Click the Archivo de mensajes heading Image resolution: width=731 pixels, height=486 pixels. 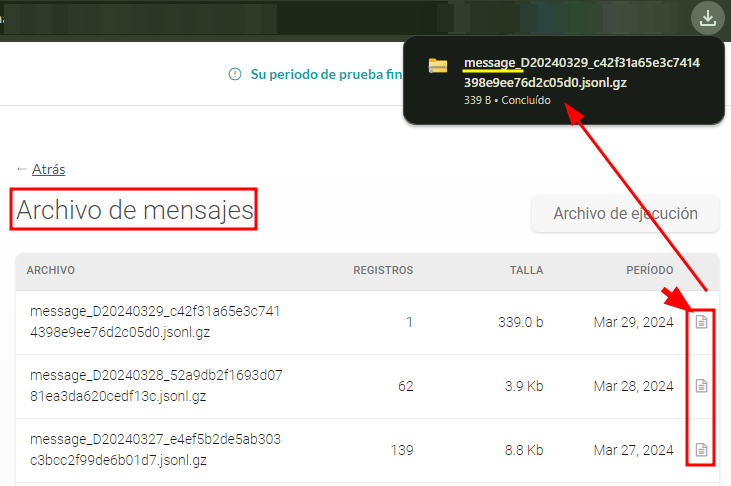[x=135, y=211]
